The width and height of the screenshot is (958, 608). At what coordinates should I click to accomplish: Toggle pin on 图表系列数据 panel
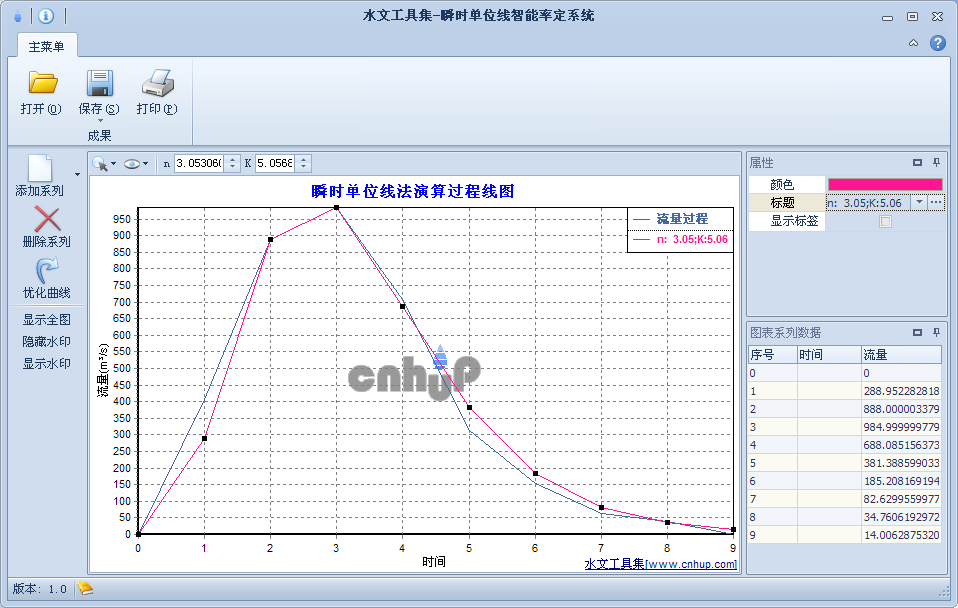tap(936, 332)
